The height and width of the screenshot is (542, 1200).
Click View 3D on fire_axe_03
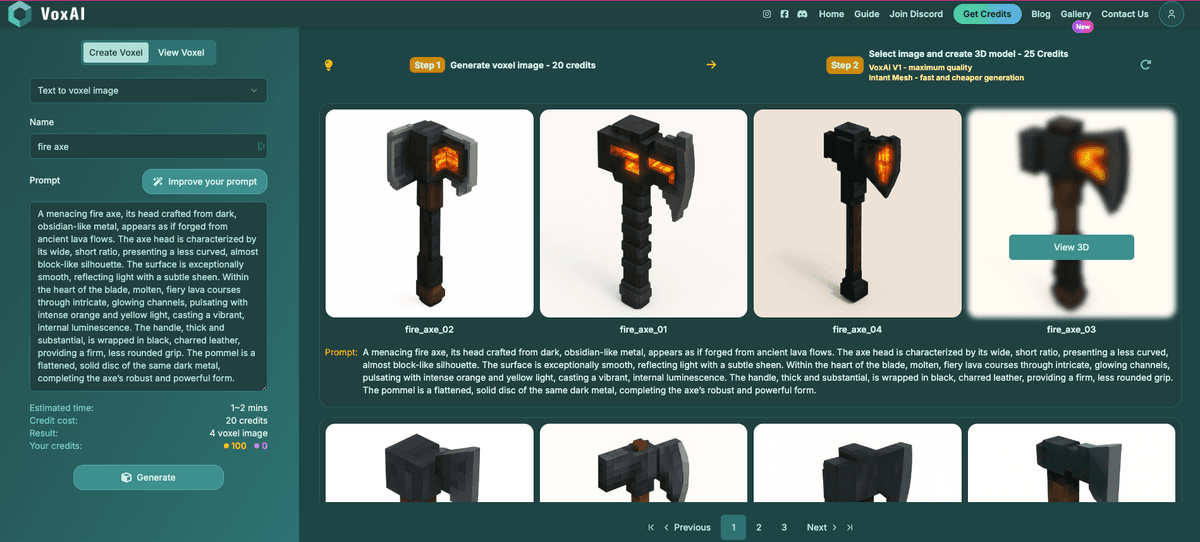click(1071, 247)
